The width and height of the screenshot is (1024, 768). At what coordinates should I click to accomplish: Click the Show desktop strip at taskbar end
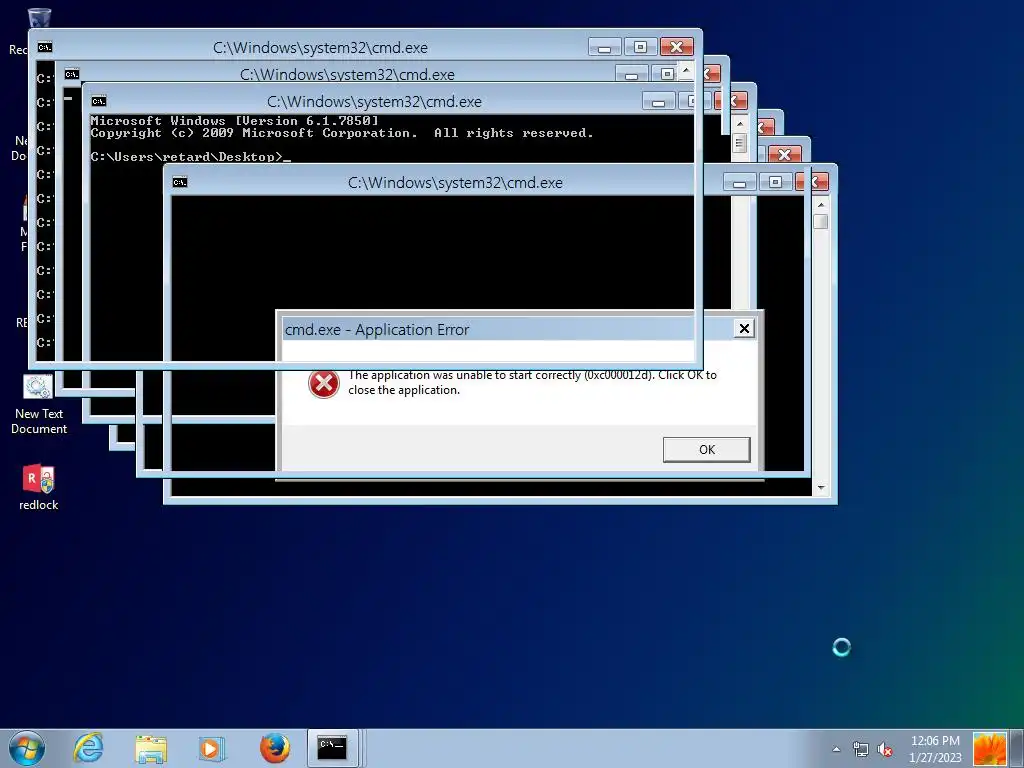coord(1016,748)
